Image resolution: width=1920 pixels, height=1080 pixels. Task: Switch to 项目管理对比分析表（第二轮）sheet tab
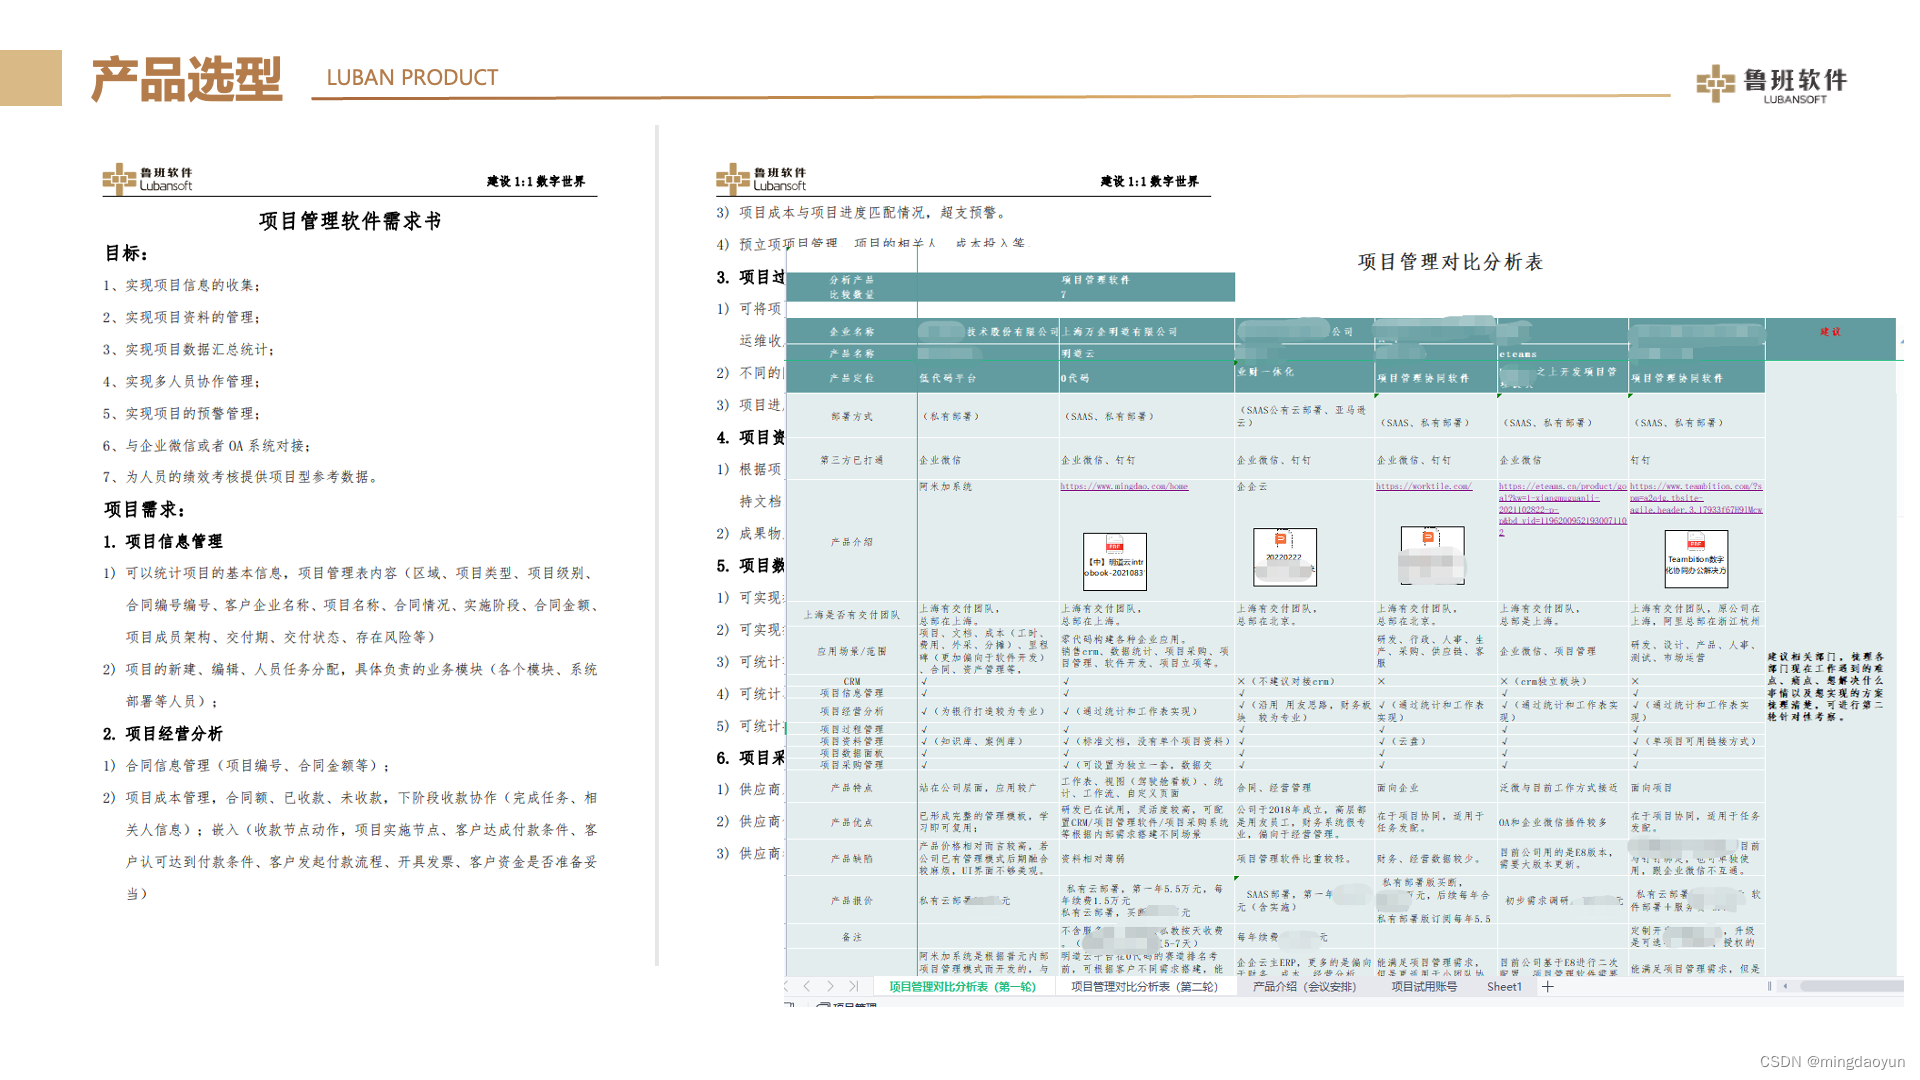click(x=1144, y=987)
